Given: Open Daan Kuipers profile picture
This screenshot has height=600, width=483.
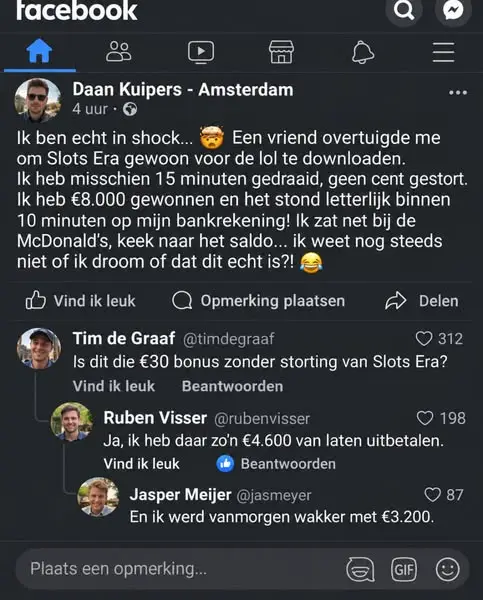Looking at the screenshot, I should [x=38, y=100].
